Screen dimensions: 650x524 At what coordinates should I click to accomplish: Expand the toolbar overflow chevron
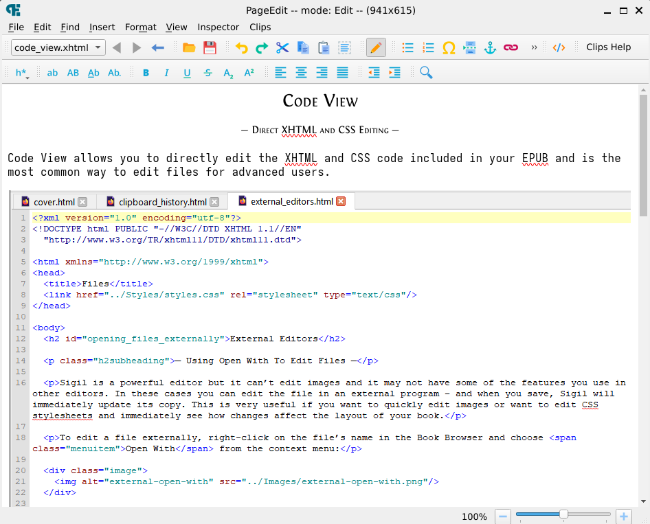[534, 47]
